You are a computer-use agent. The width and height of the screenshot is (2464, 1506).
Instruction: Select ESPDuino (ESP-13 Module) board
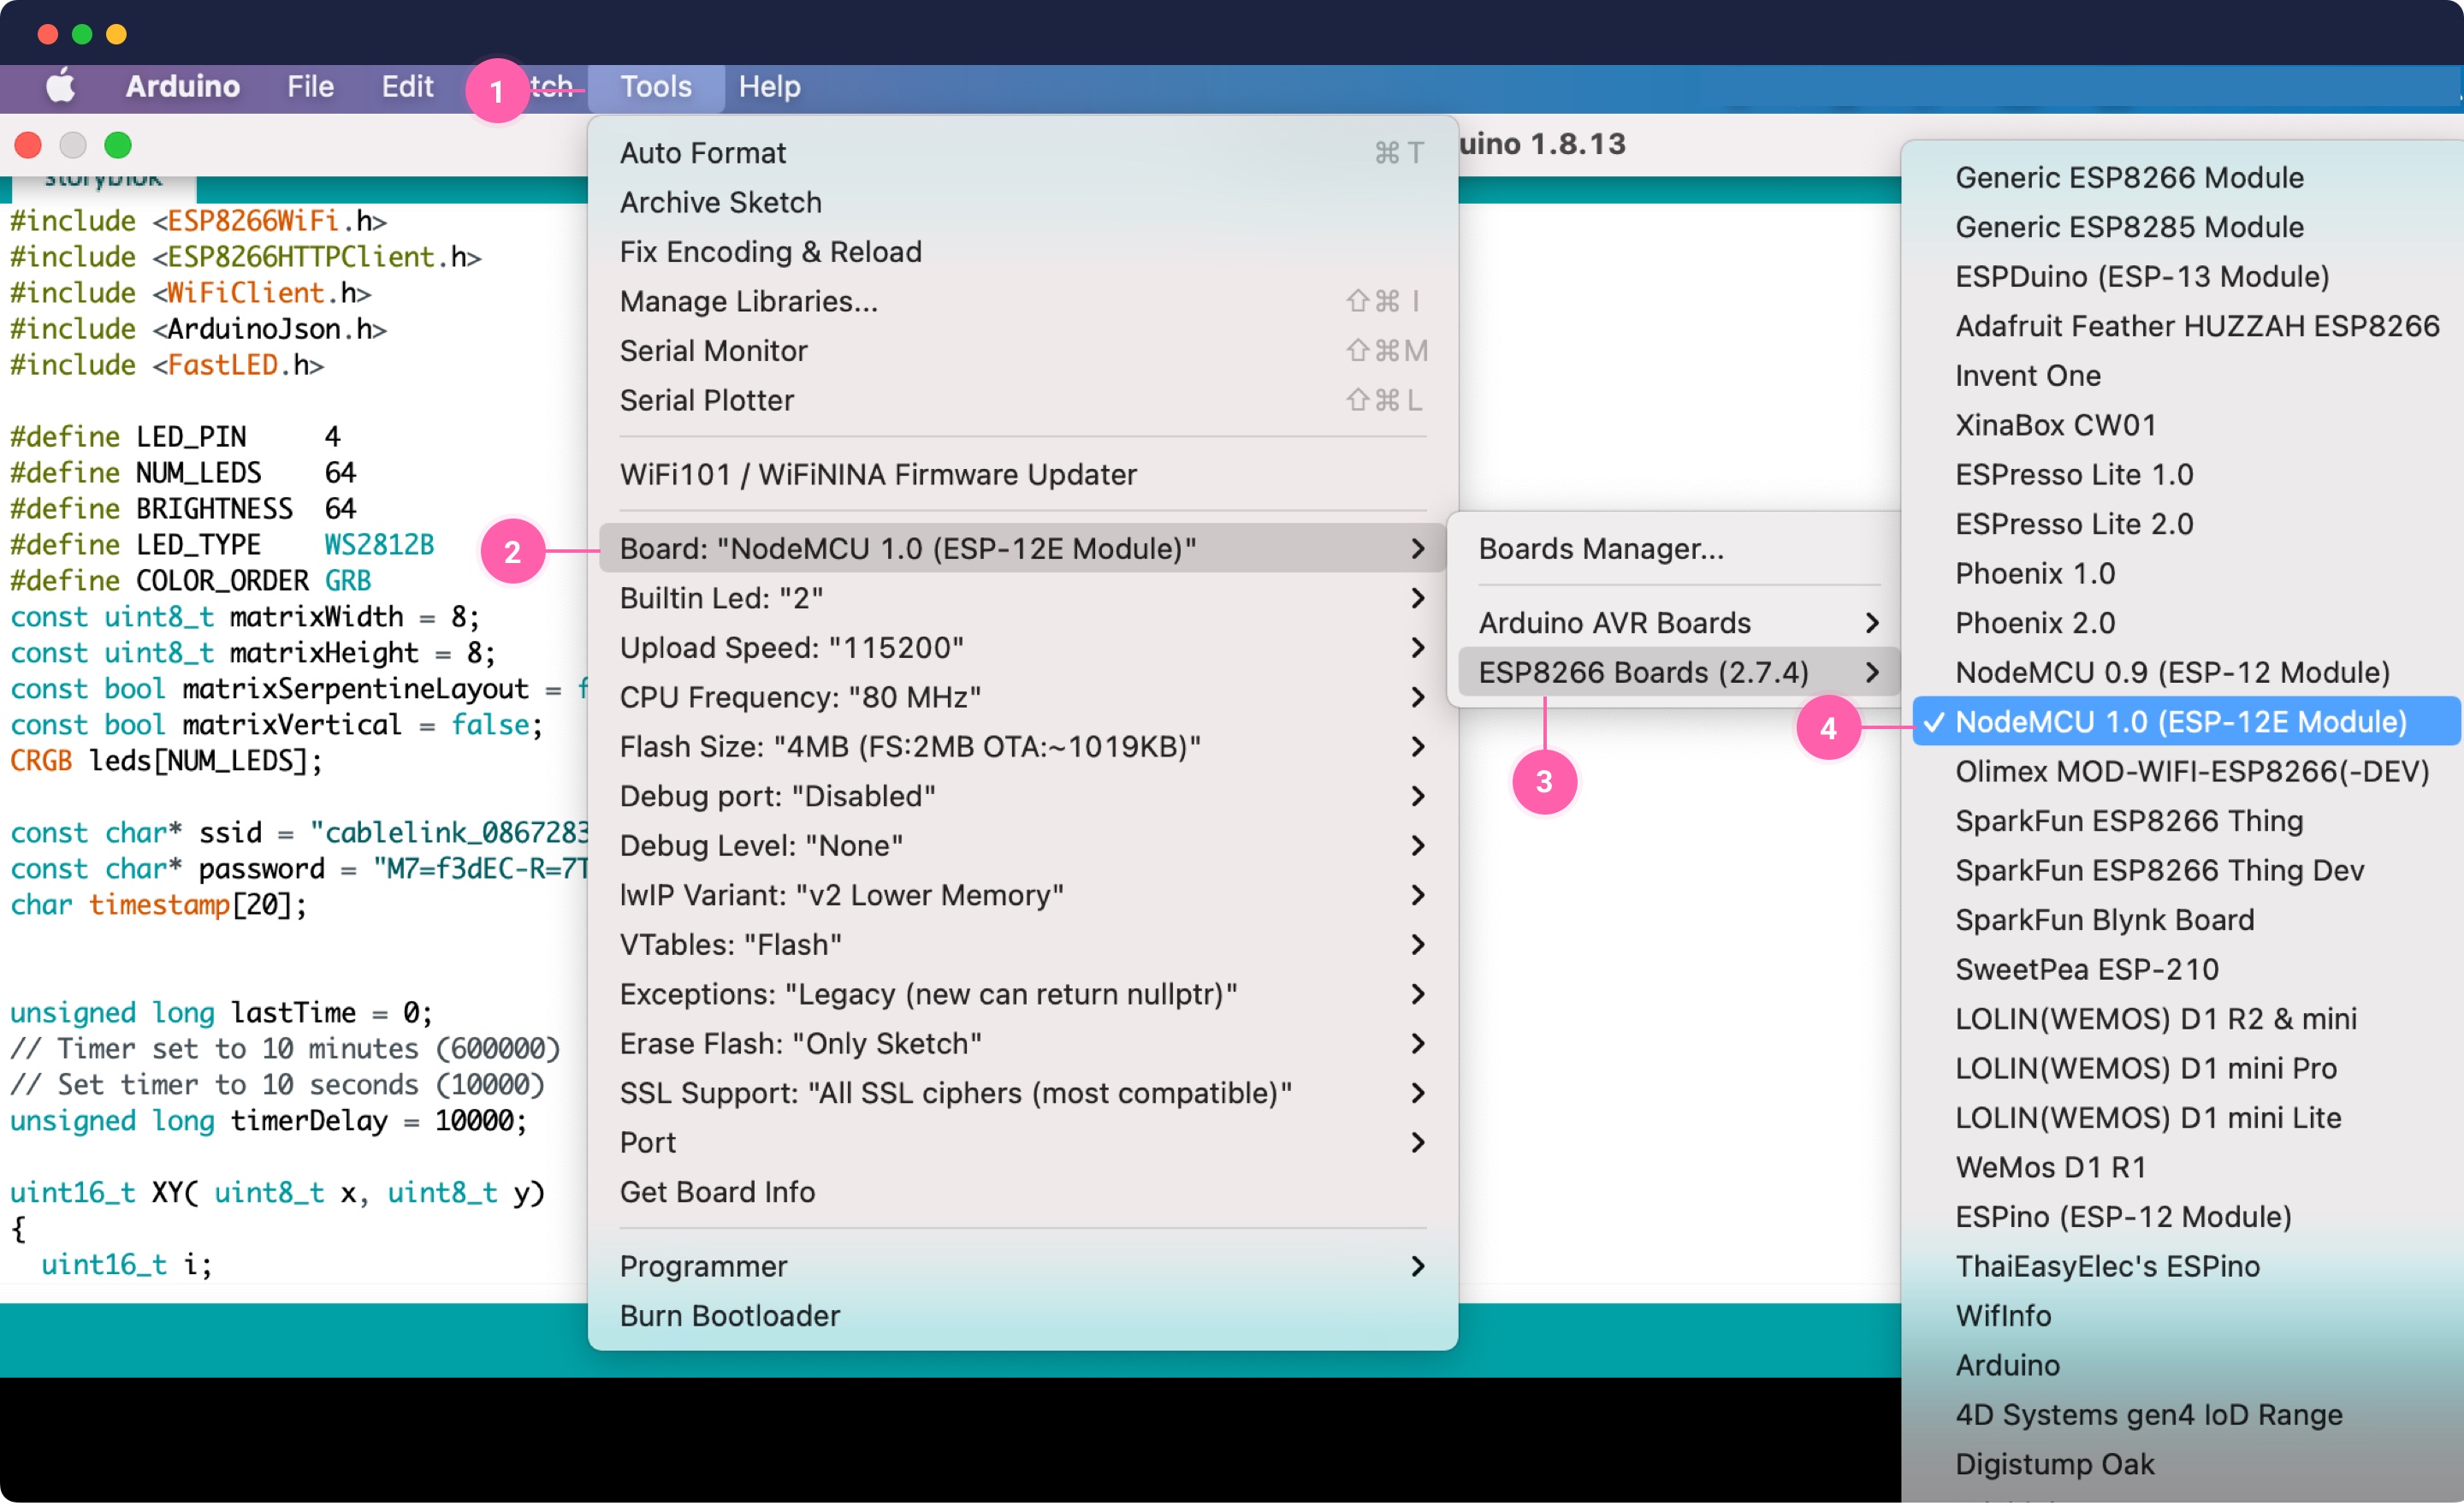(2186, 277)
